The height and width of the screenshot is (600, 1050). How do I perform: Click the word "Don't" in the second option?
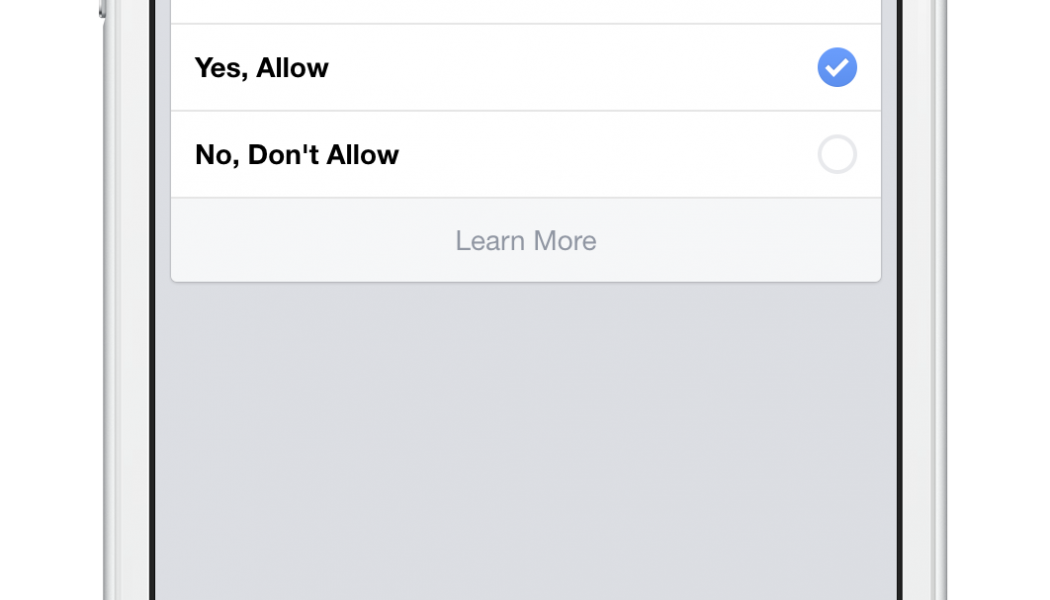(283, 155)
